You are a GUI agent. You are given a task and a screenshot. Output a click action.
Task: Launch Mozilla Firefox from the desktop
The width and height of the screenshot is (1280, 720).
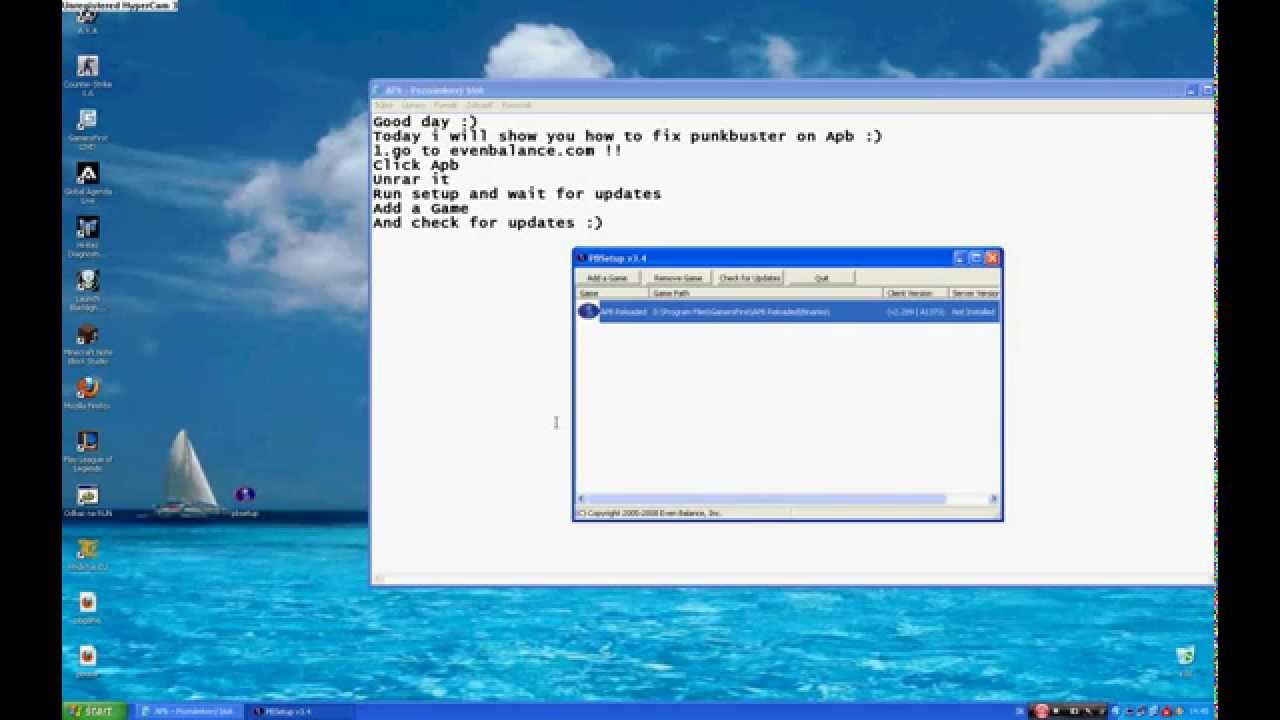[x=87, y=392]
